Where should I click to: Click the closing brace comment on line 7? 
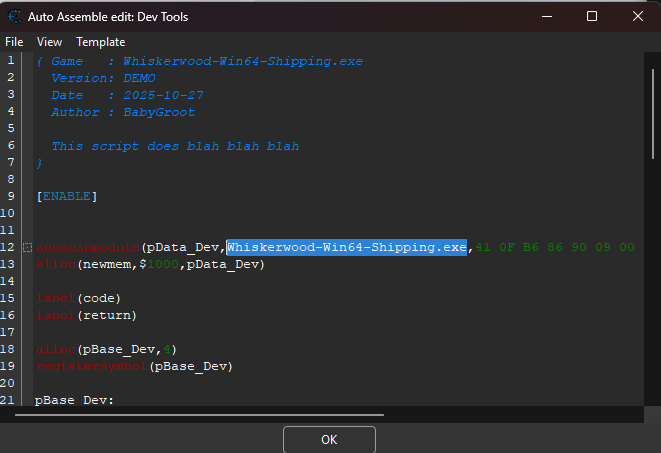[39, 163]
